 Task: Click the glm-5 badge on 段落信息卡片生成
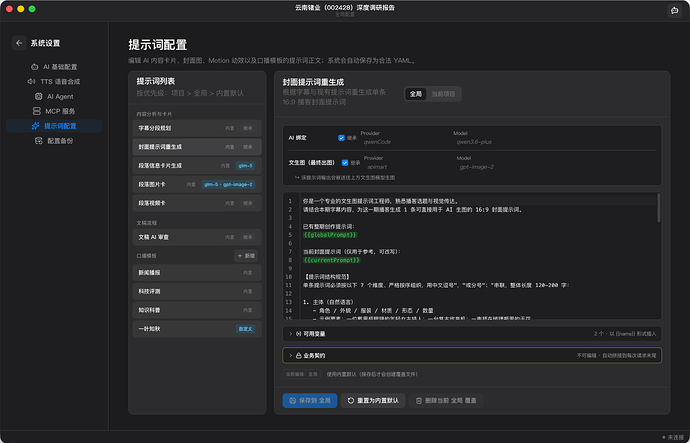245,166
